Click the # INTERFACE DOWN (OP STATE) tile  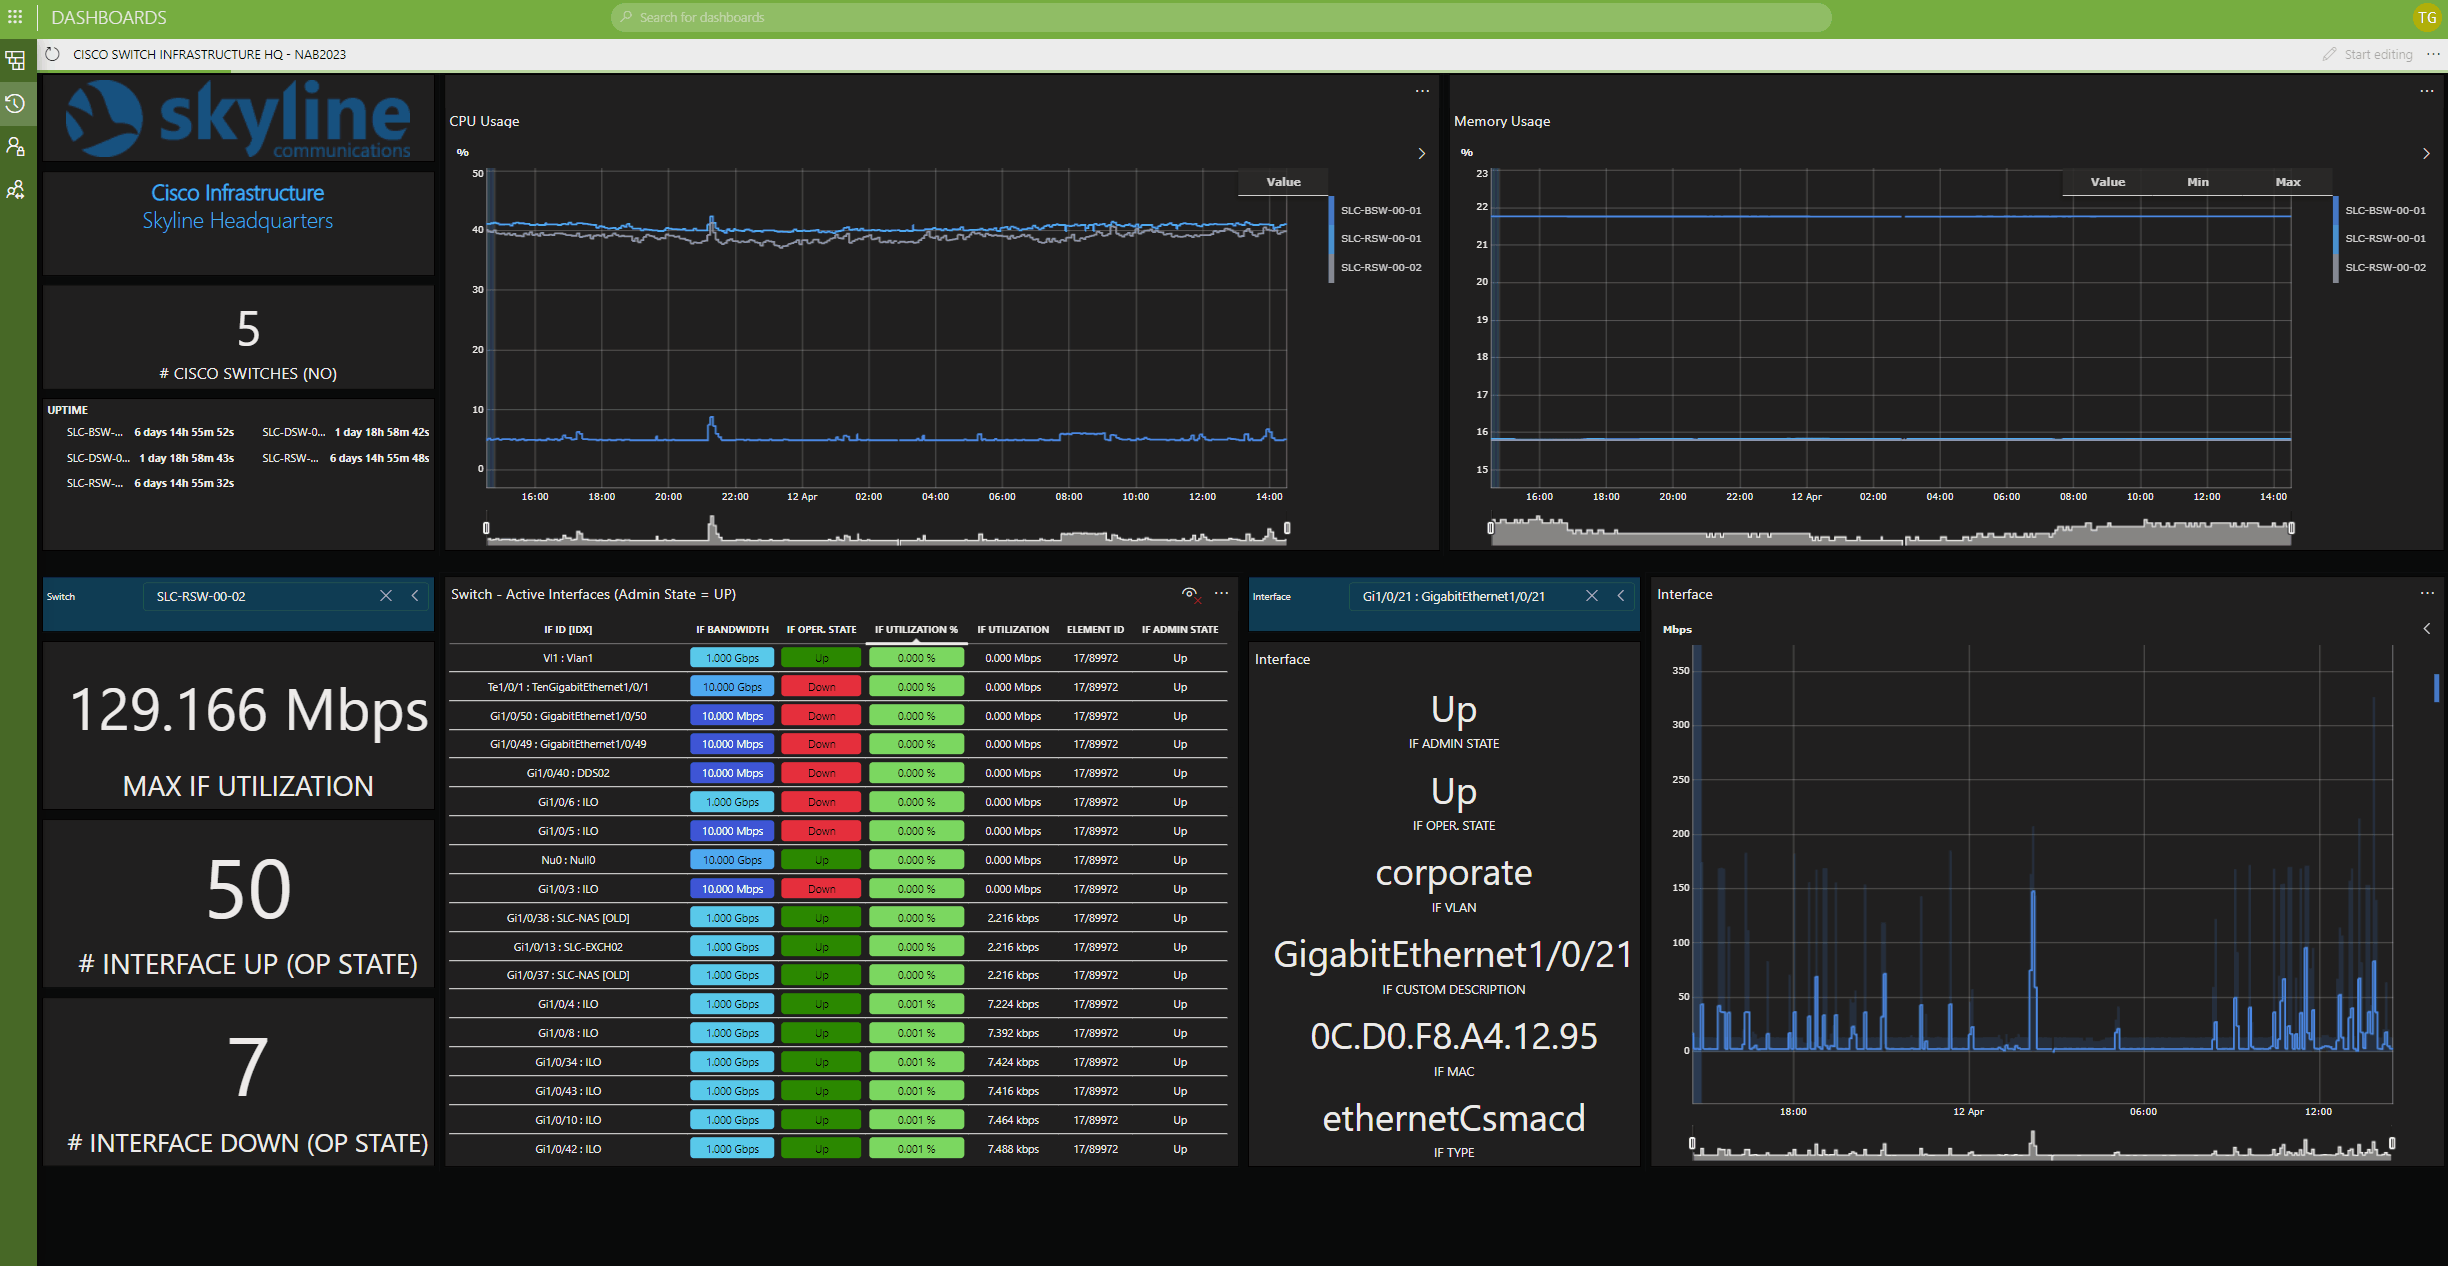click(x=238, y=1082)
